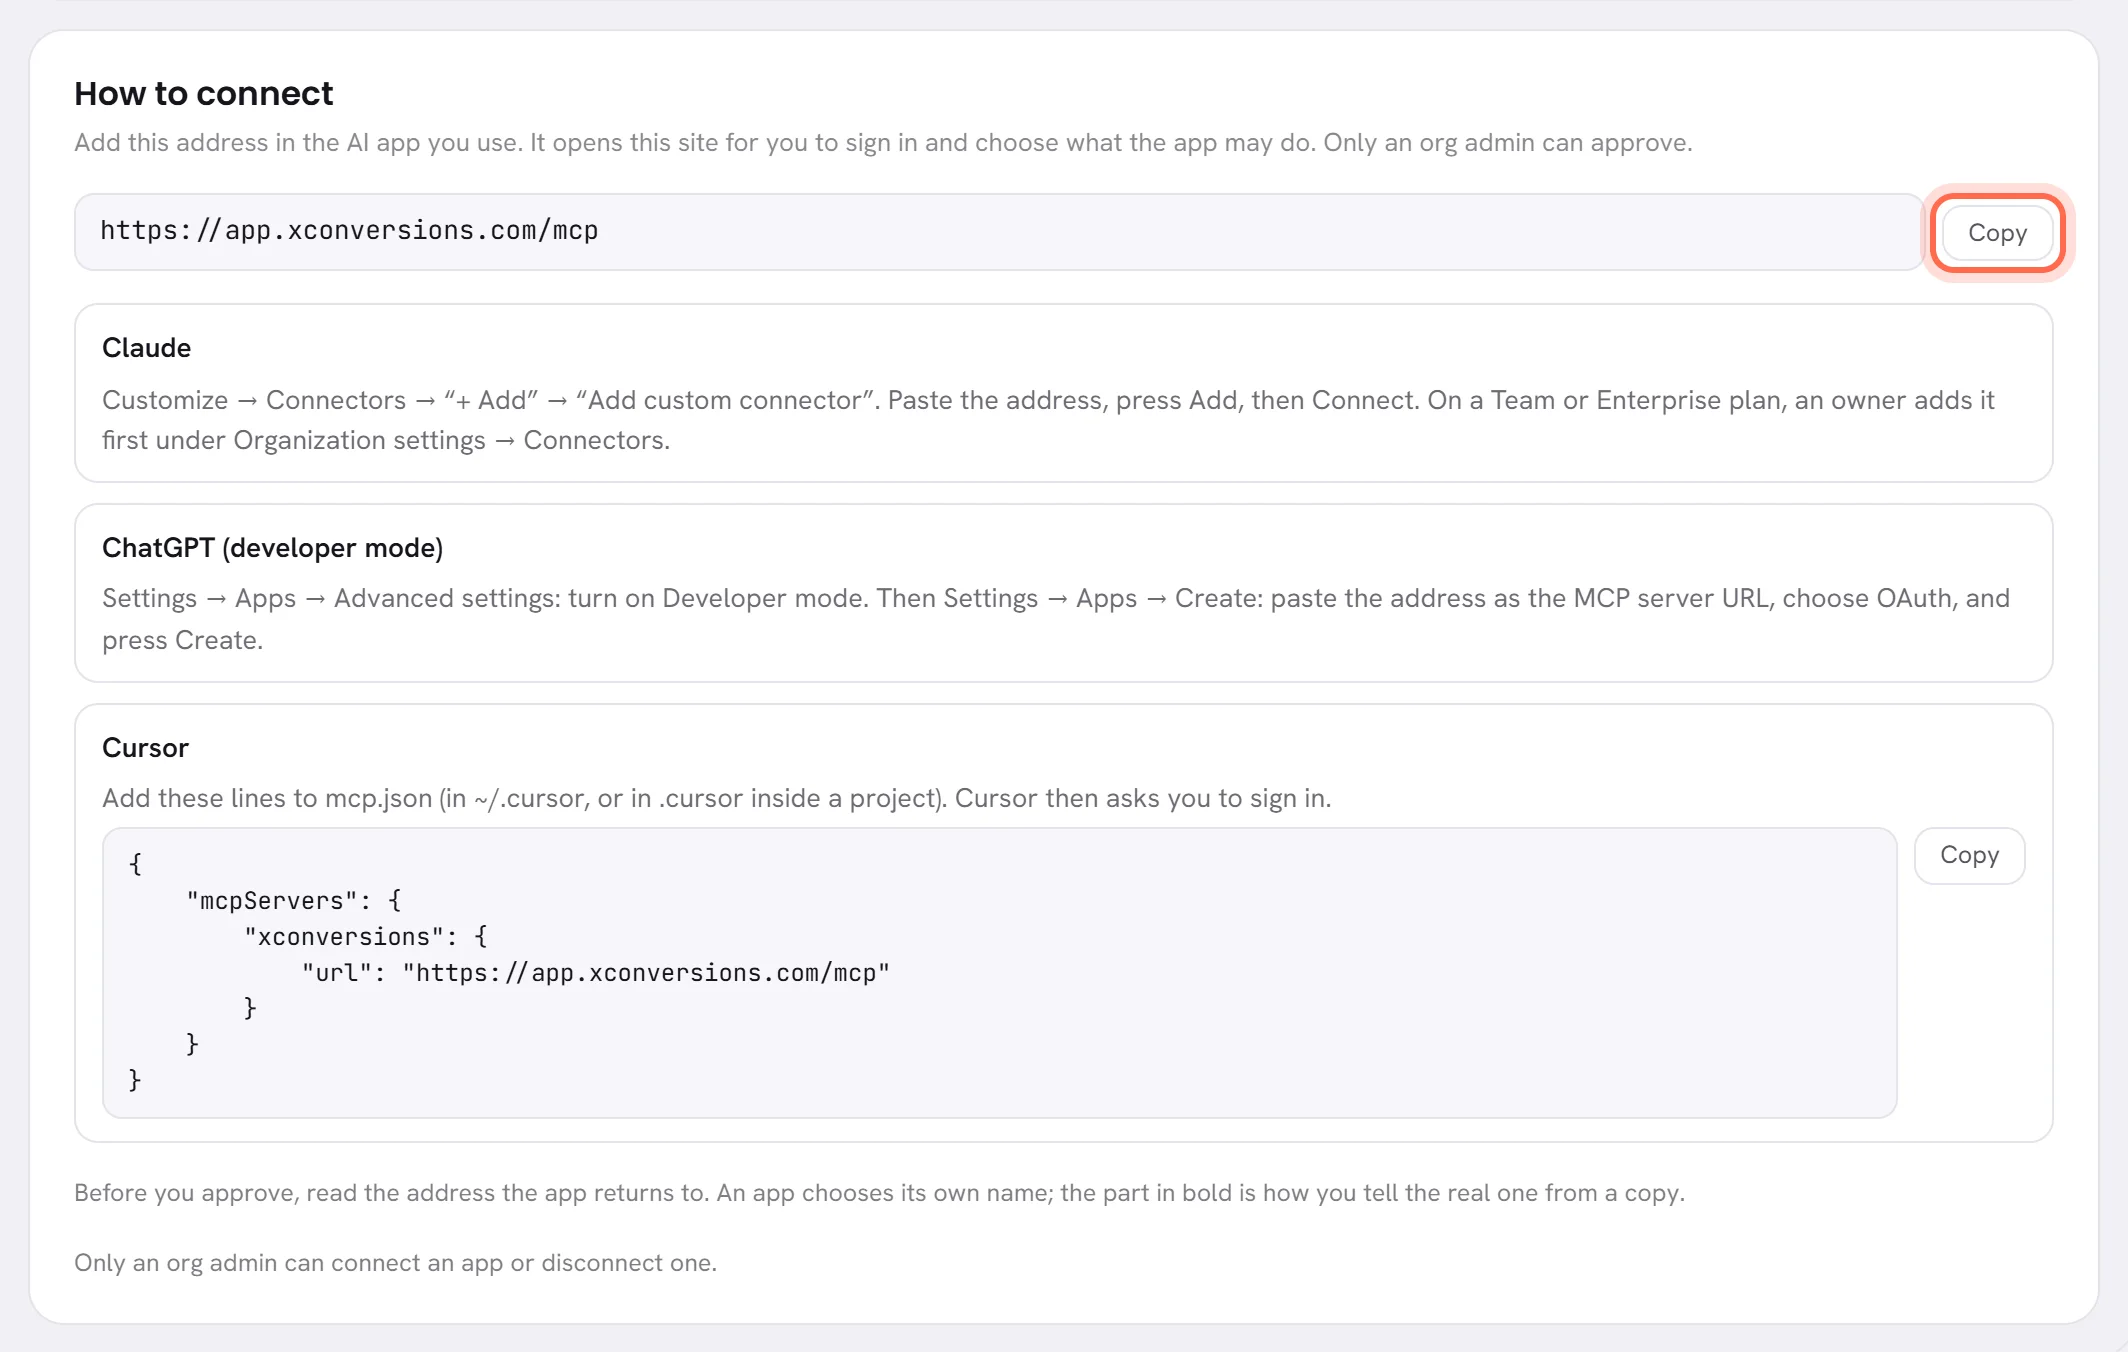Click "Only an org admin can connect" note
The width and height of the screenshot is (2128, 1352).
(396, 1263)
